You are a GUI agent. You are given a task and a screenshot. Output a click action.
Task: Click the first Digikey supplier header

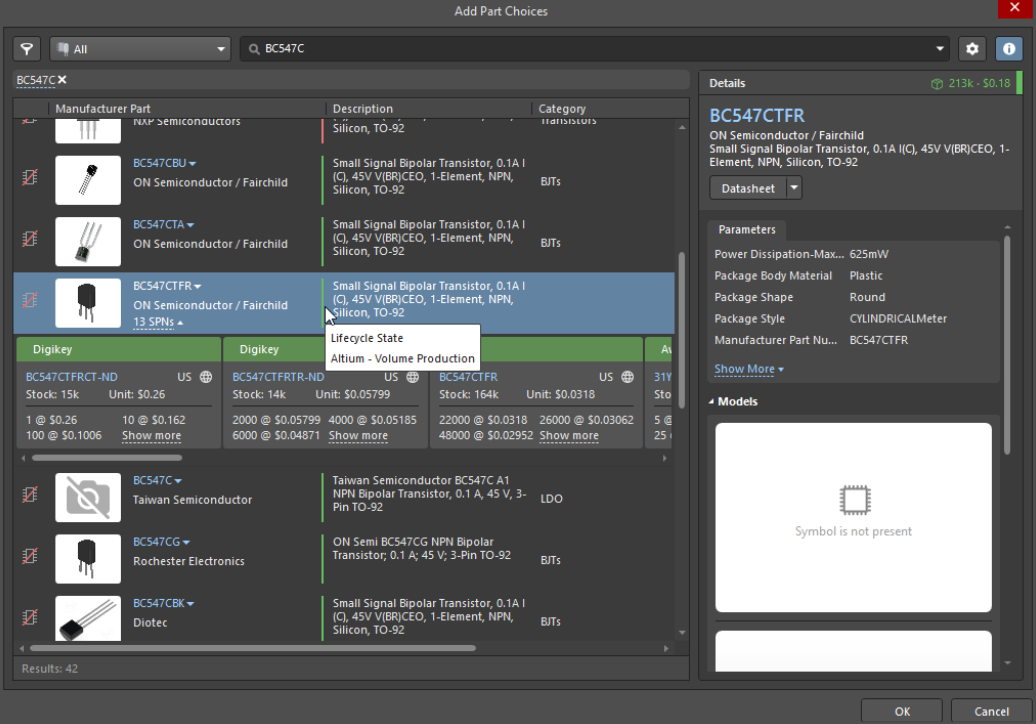coord(119,349)
